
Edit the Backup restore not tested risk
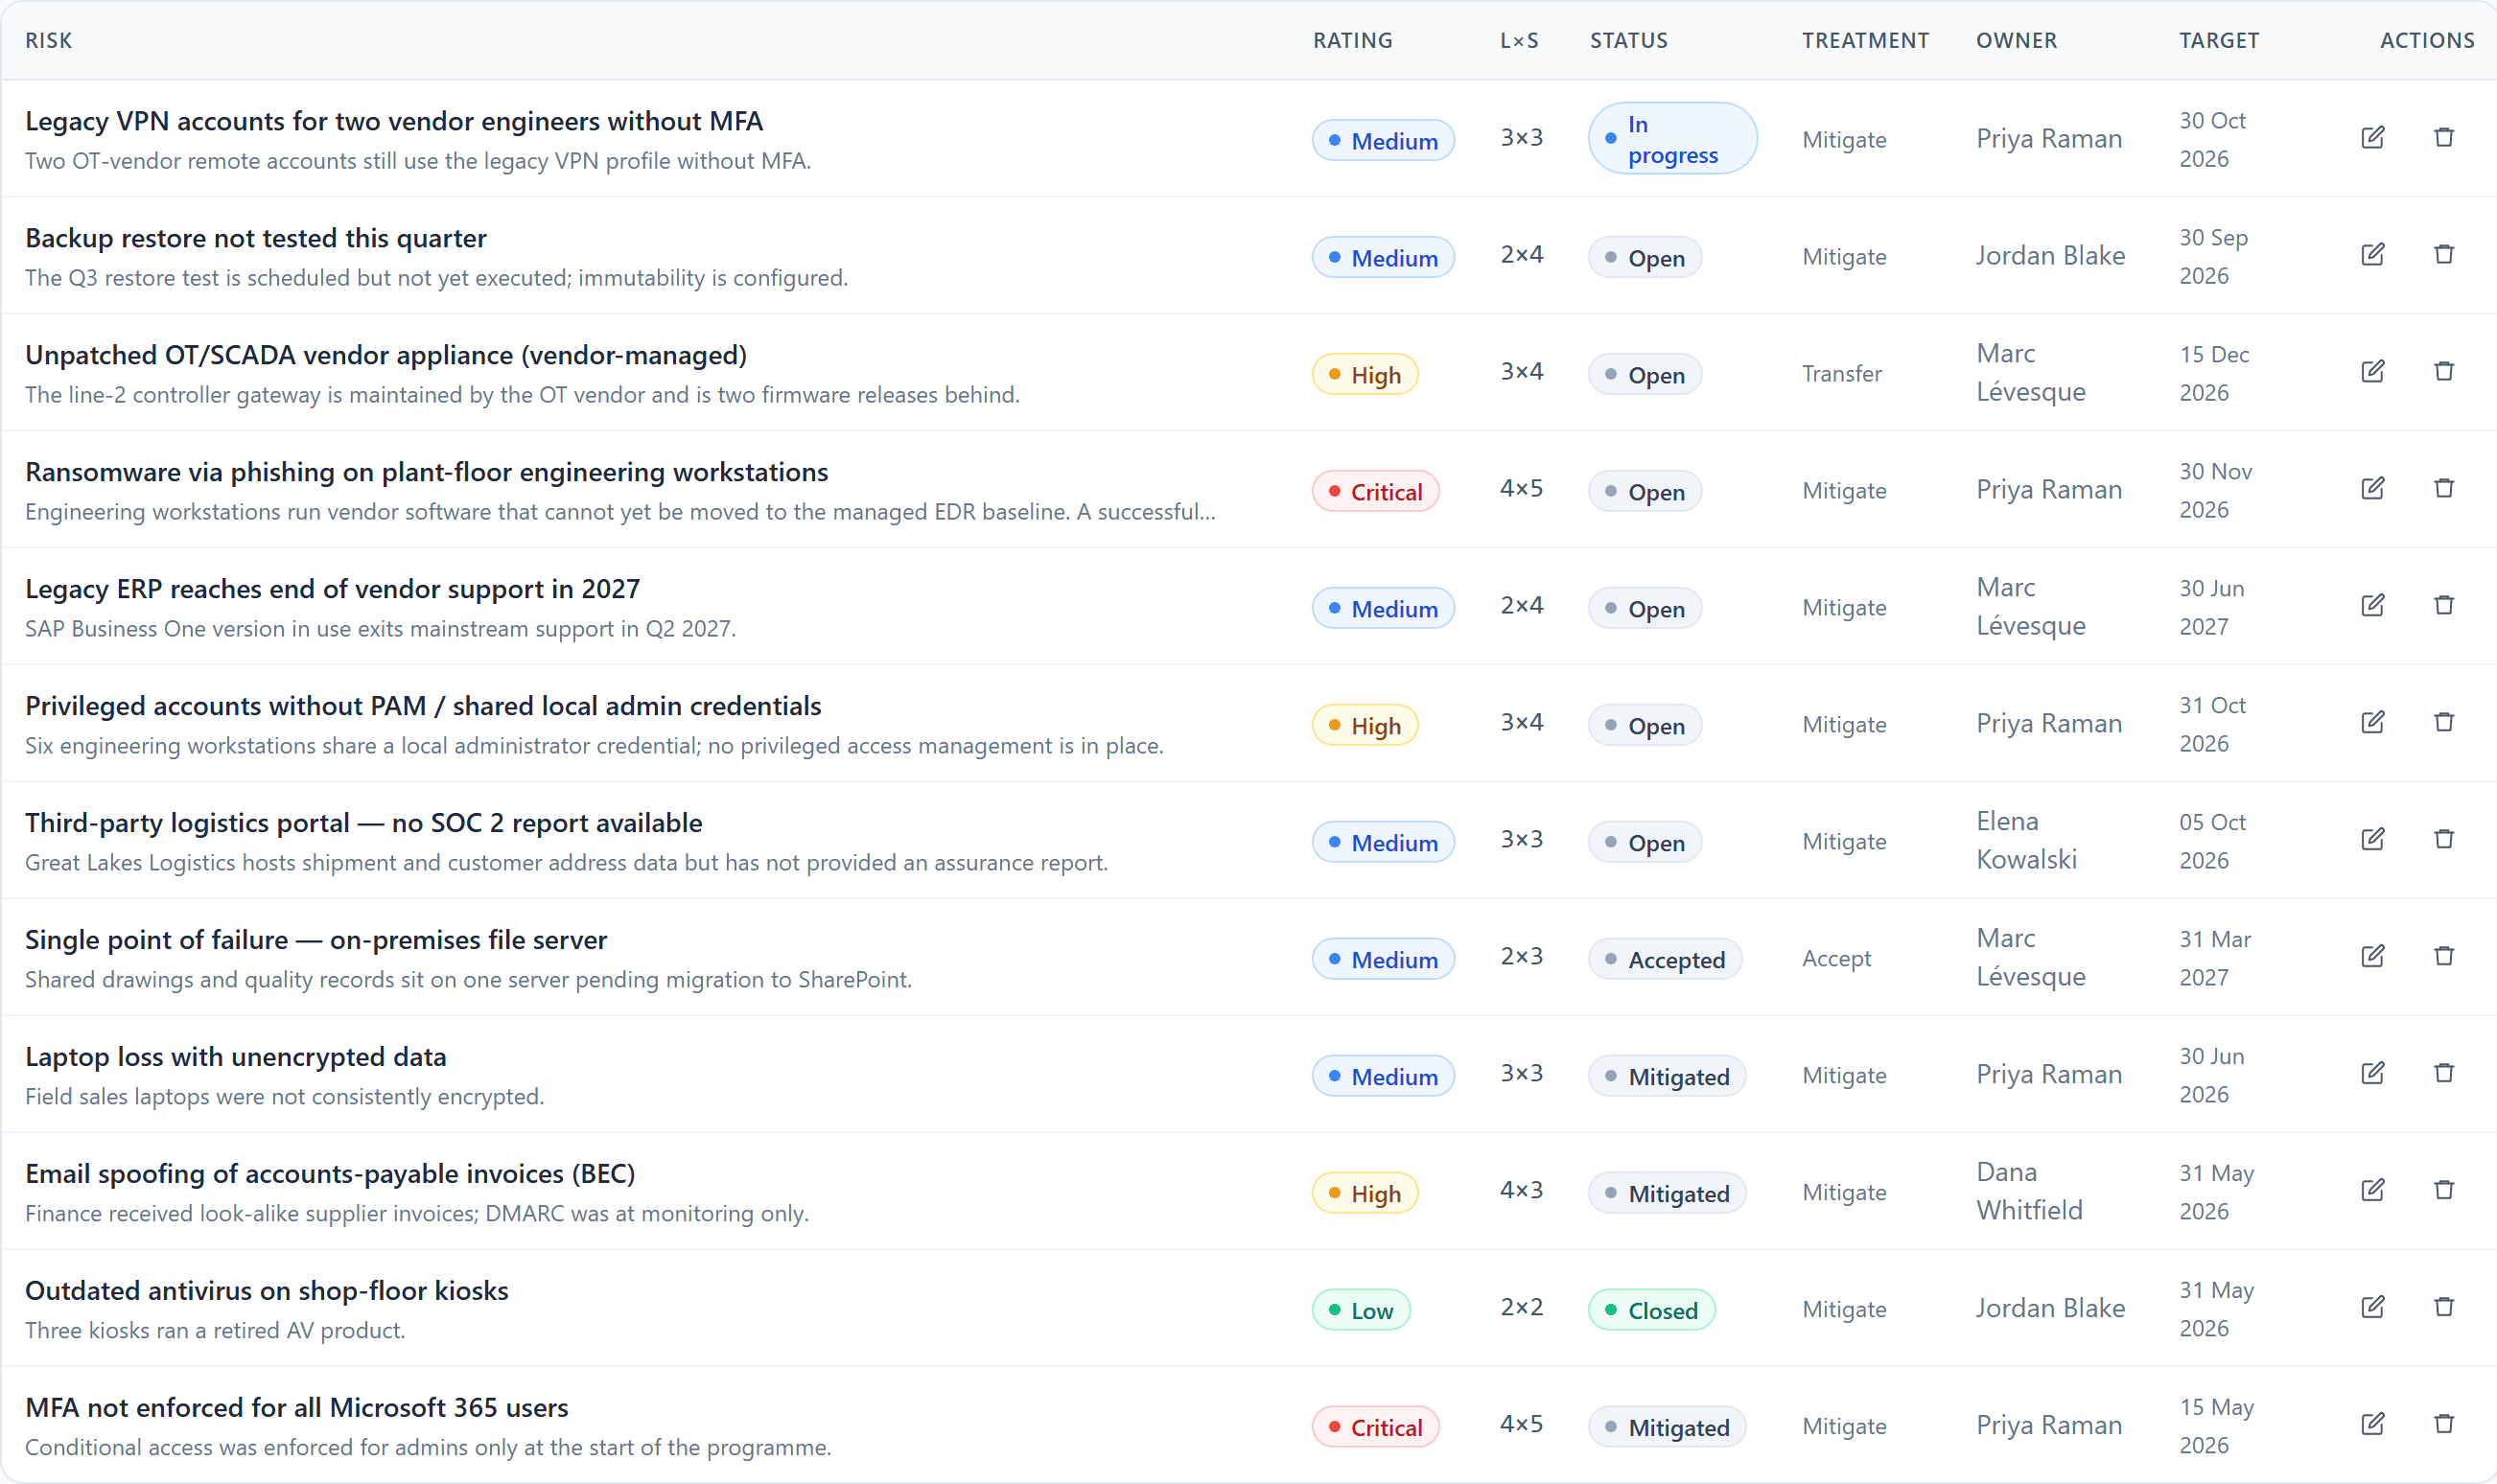(x=2372, y=255)
